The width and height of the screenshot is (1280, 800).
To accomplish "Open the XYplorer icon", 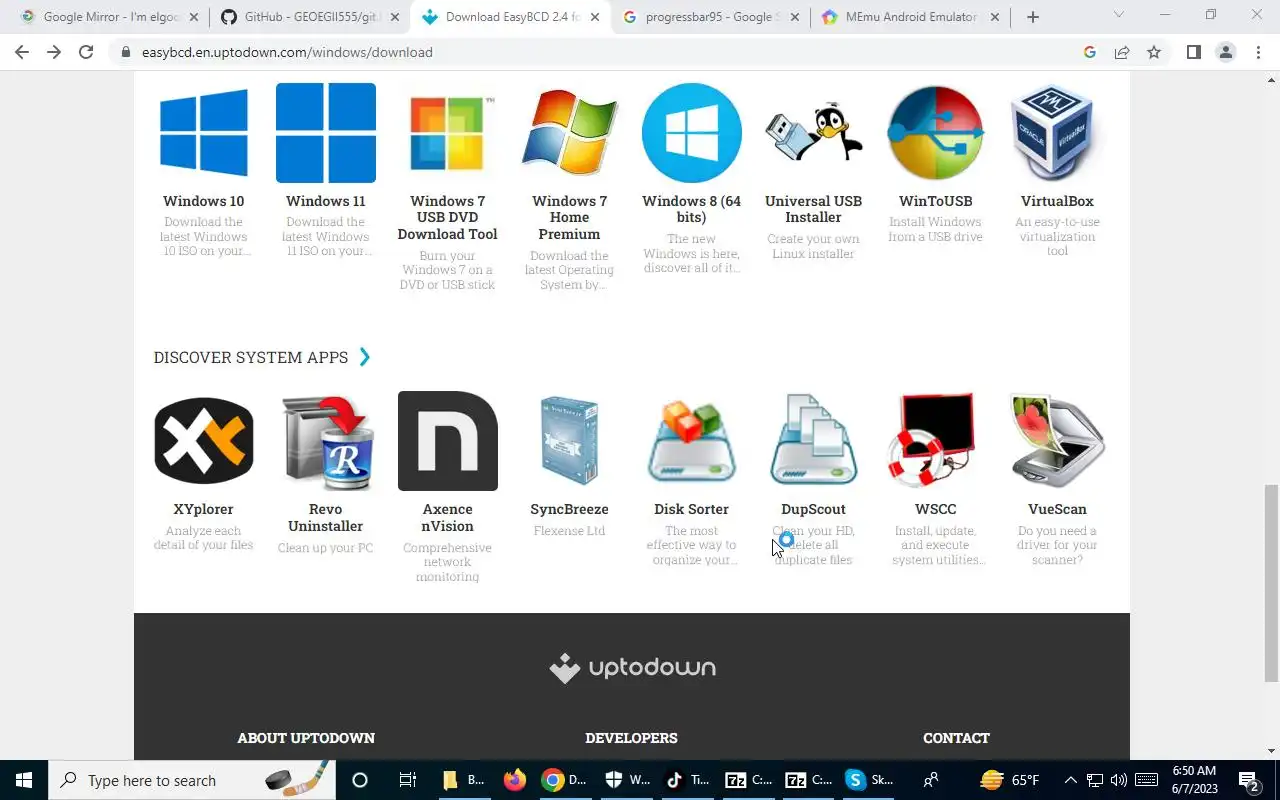I will tap(204, 441).
